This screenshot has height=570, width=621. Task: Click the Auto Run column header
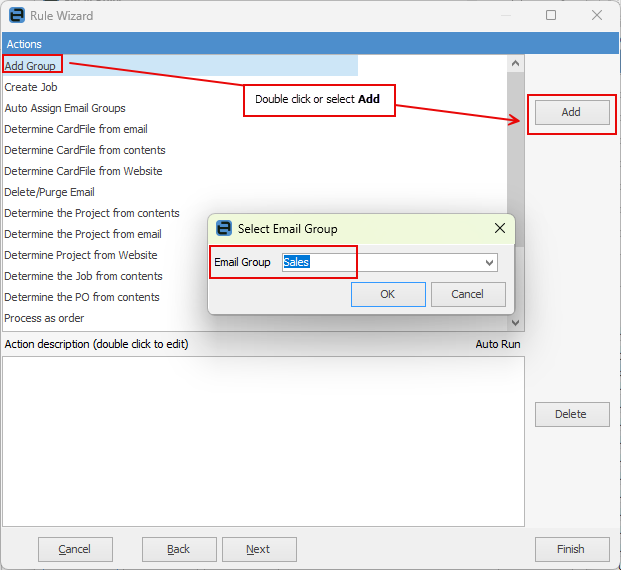(x=498, y=344)
